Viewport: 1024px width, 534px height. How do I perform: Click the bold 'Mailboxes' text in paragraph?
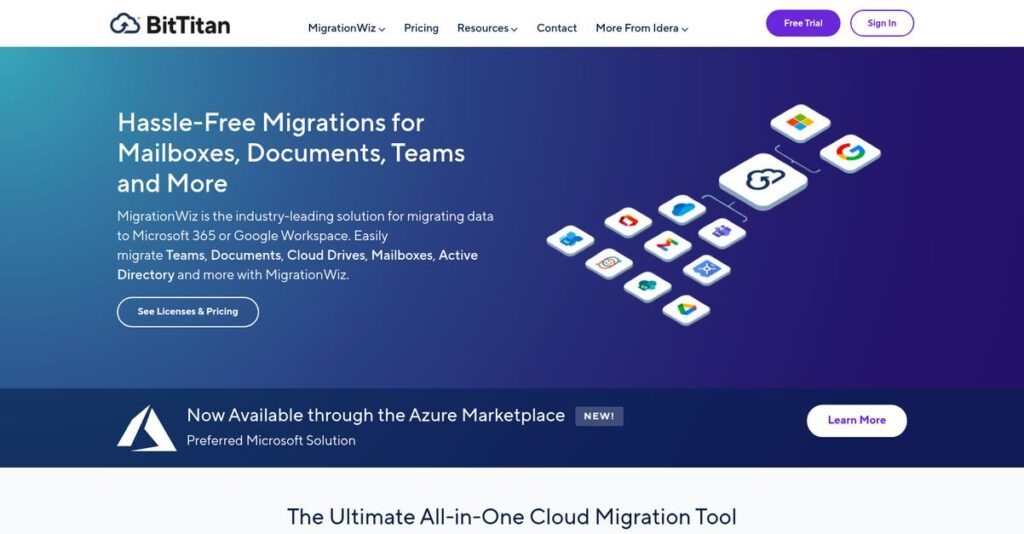pyautogui.click(x=402, y=255)
